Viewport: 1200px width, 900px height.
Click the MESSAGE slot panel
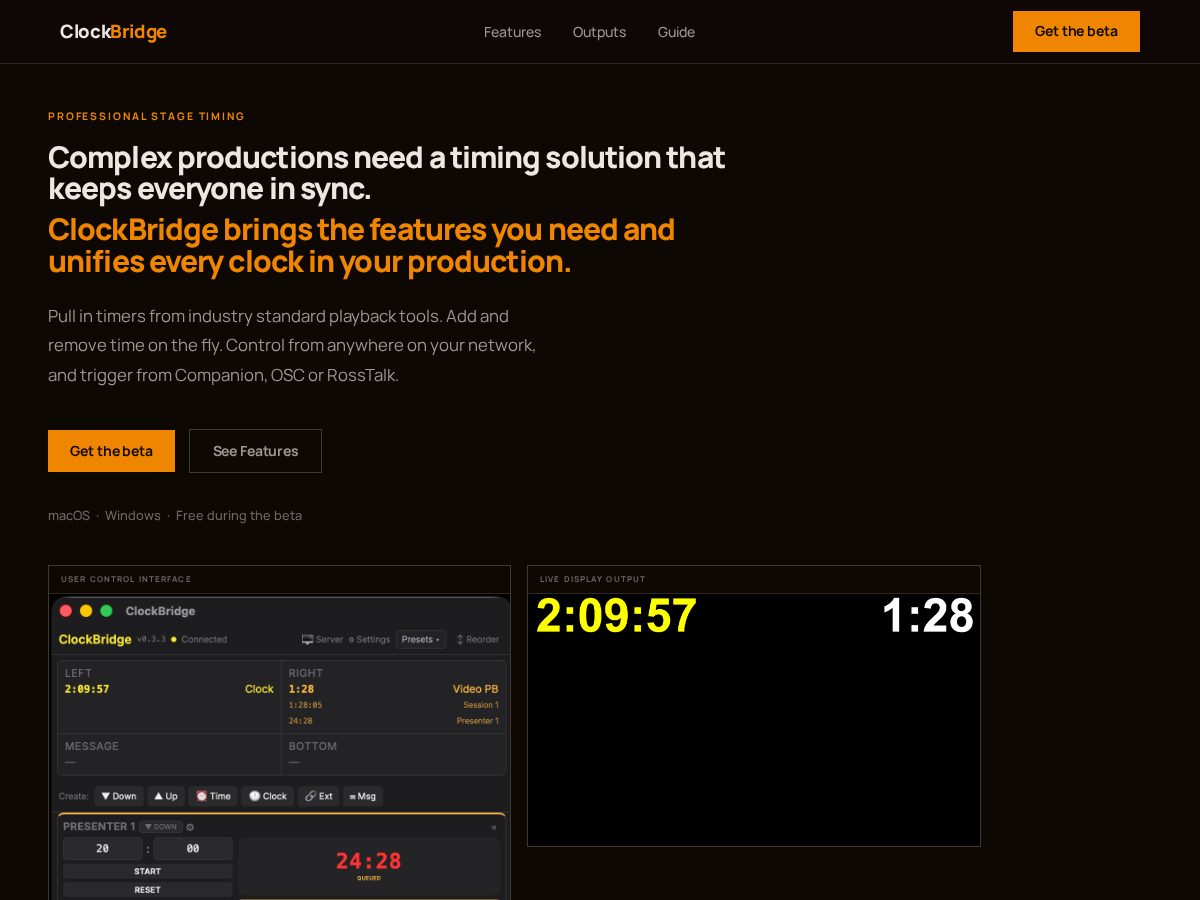pyautogui.click(x=169, y=755)
